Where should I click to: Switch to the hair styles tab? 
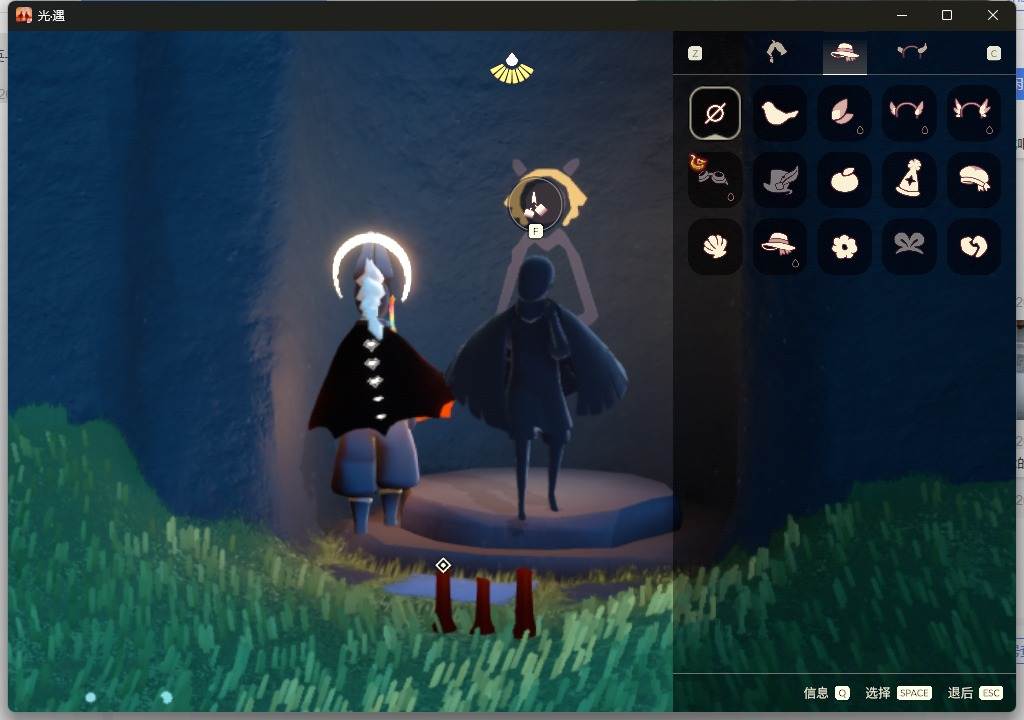[776, 52]
